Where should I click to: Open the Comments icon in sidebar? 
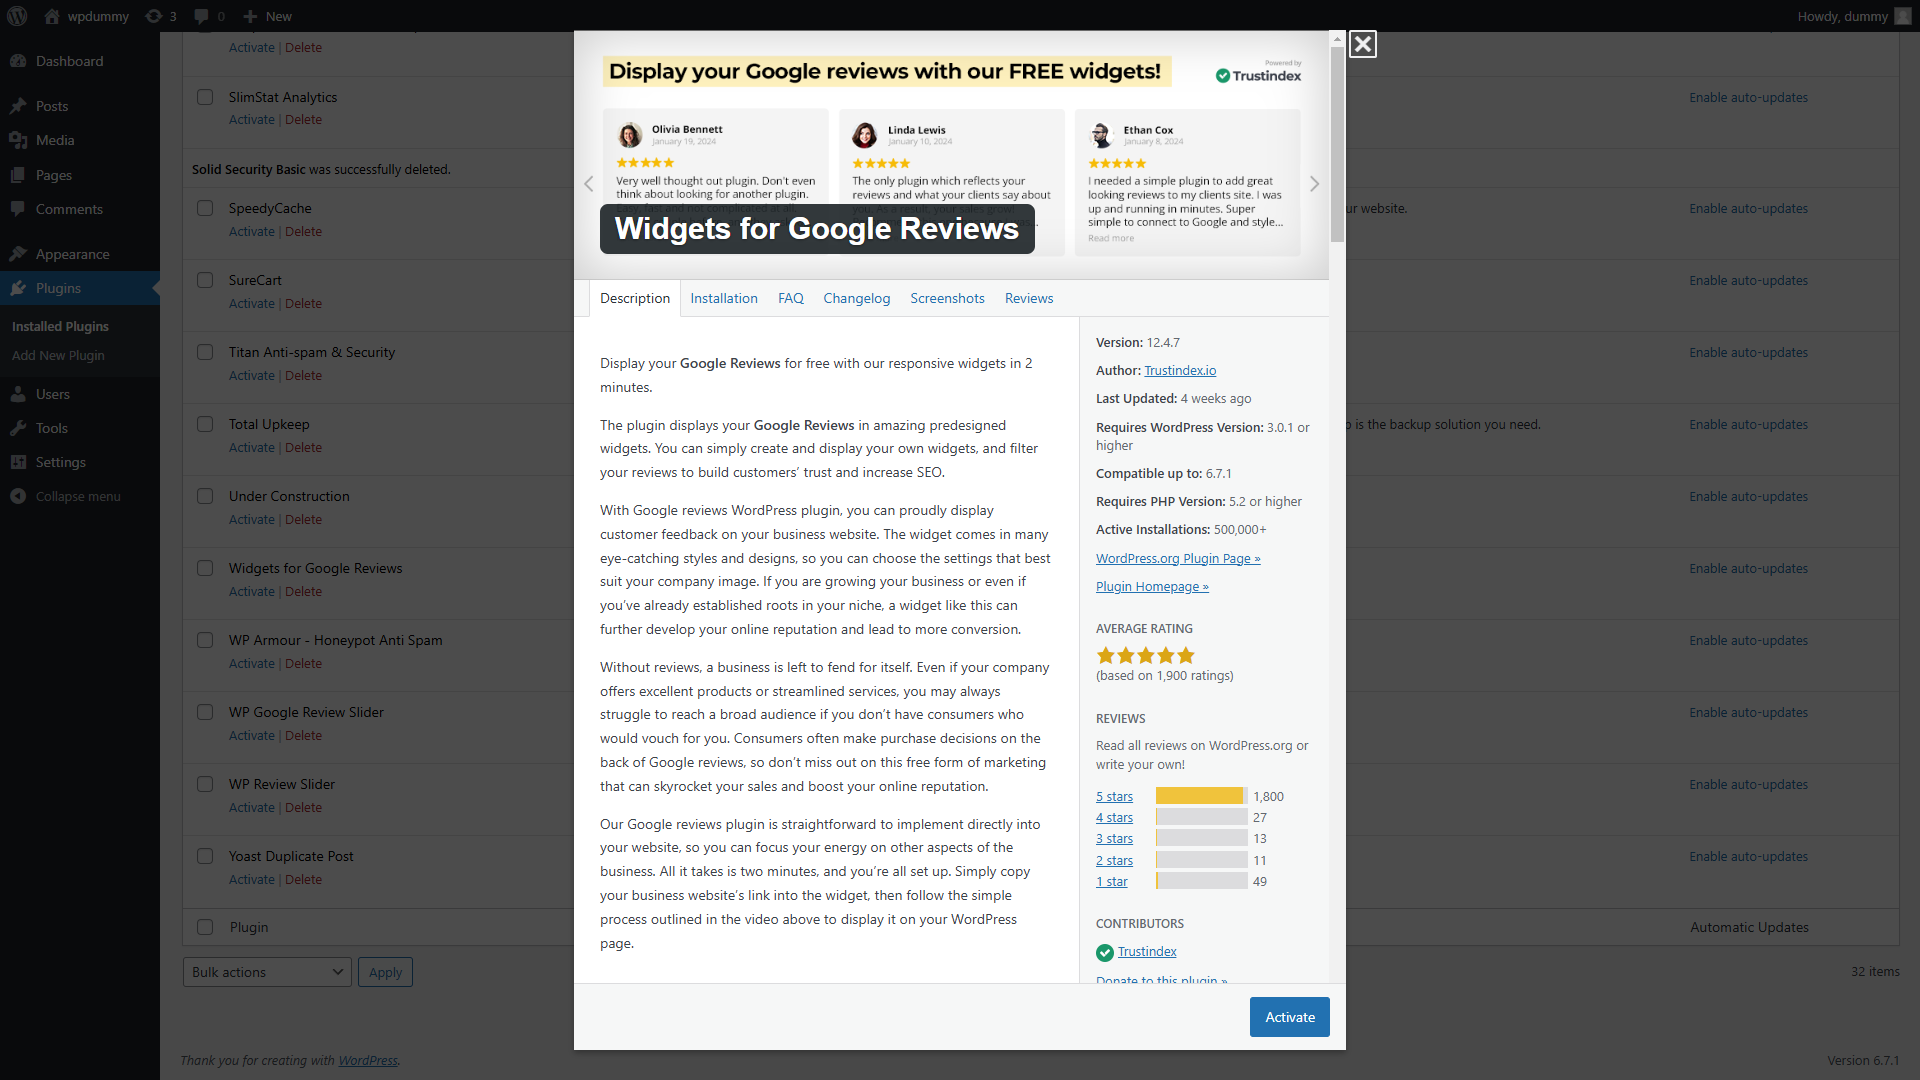18,209
